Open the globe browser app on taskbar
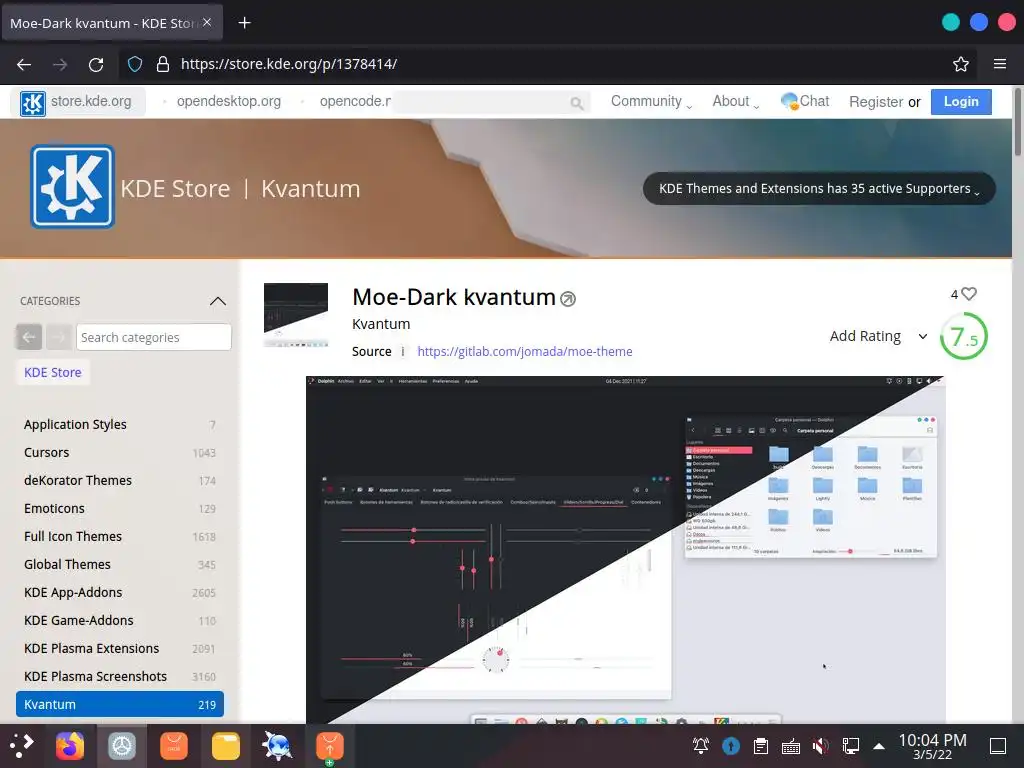This screenshot has height=768, width=1024. click(x=277, y=746)
